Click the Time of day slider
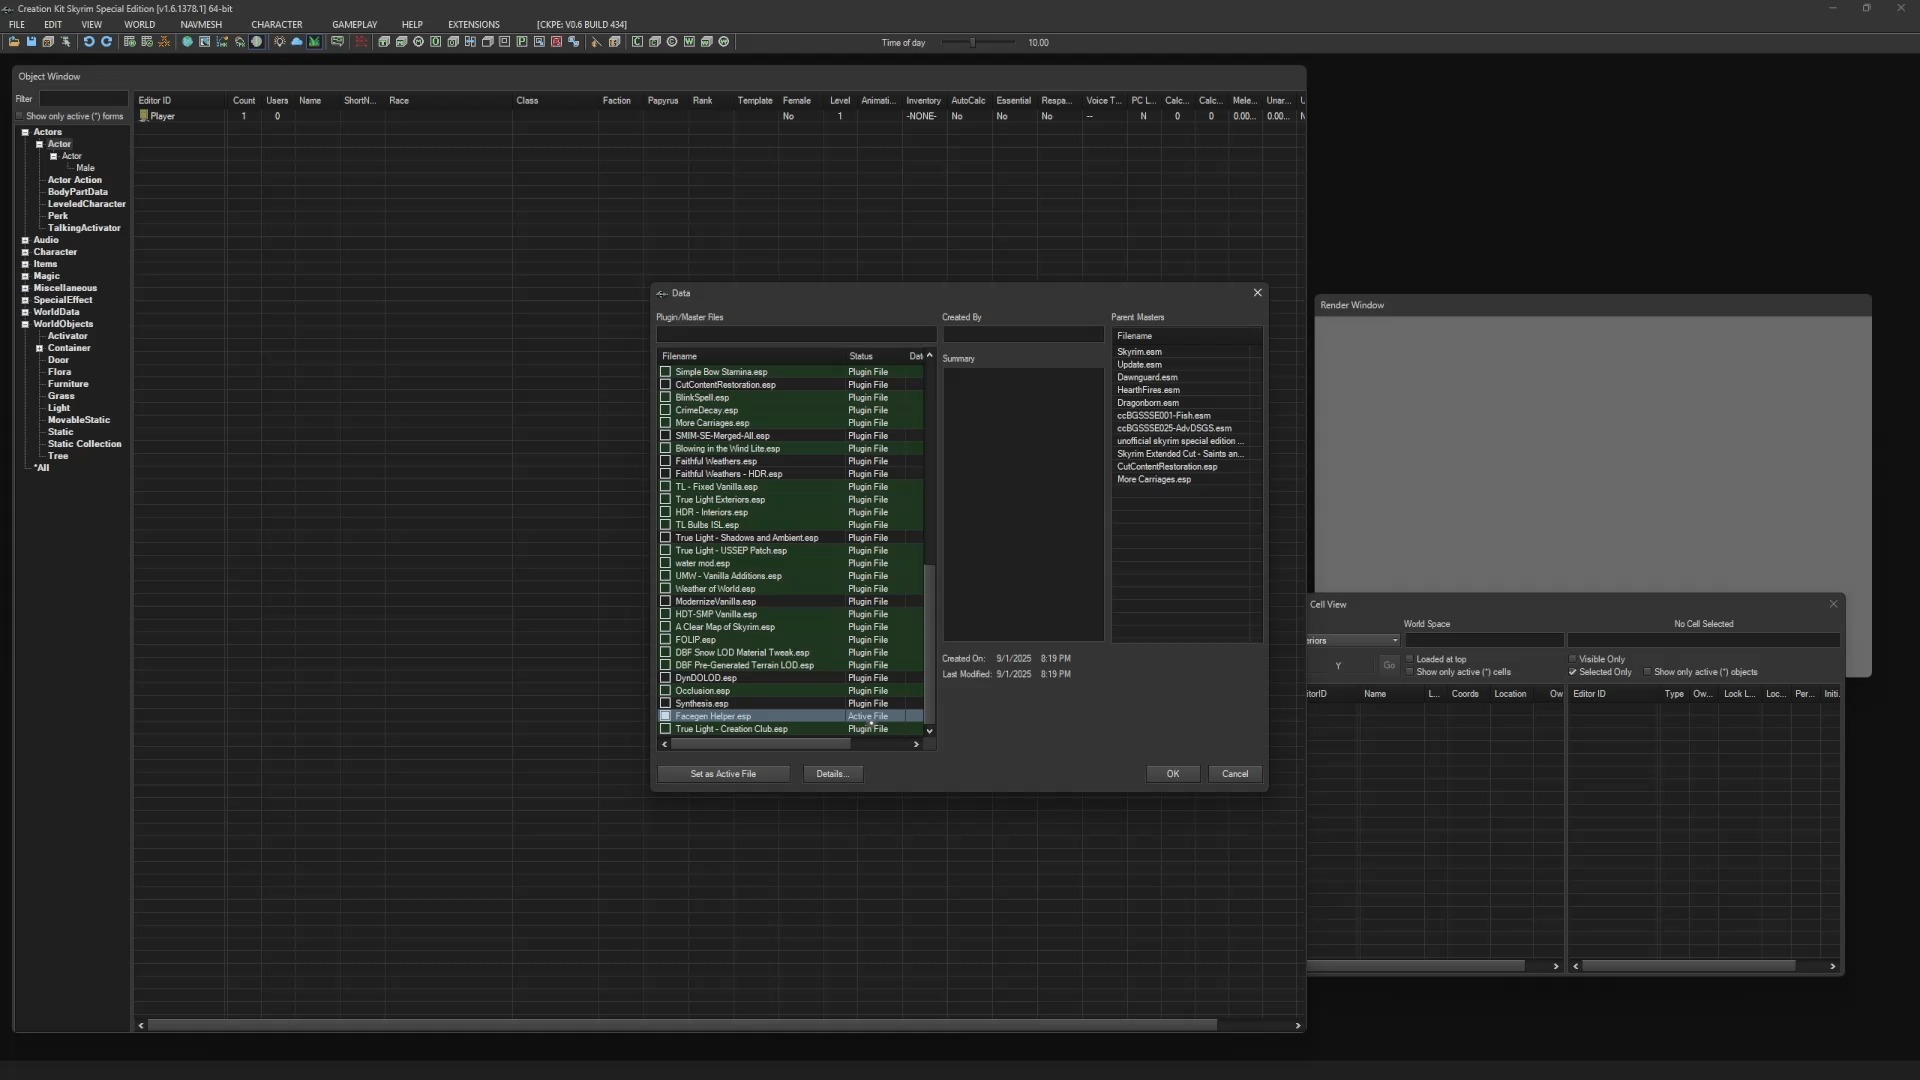The width and height of the screenshot is (1920, 1080). click(x=972, y=42)
